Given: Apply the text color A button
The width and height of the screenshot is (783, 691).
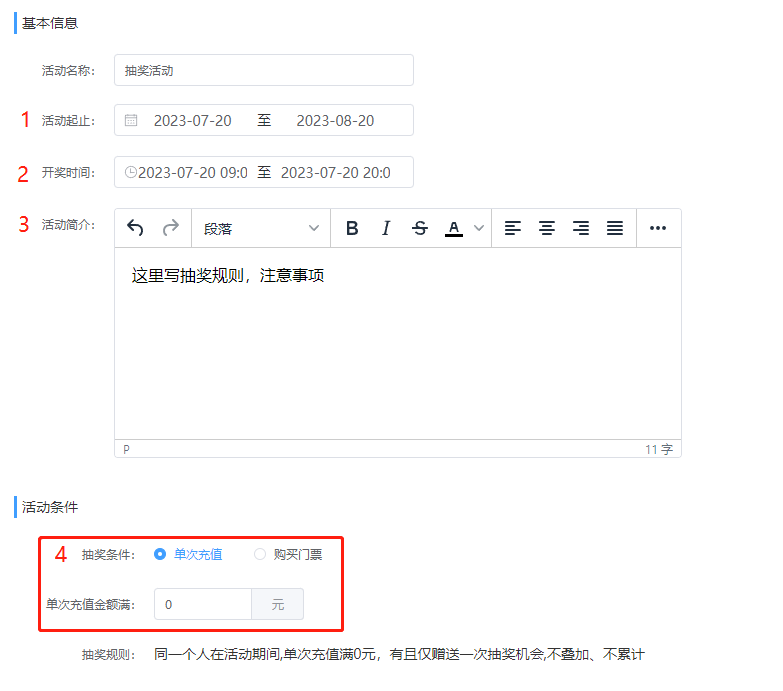Looking at the screenshot, I should point(453,228).
